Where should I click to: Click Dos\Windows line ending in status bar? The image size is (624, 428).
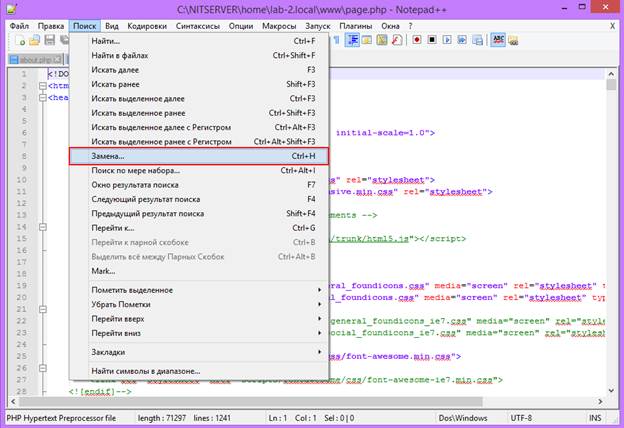tap(463, 418)
